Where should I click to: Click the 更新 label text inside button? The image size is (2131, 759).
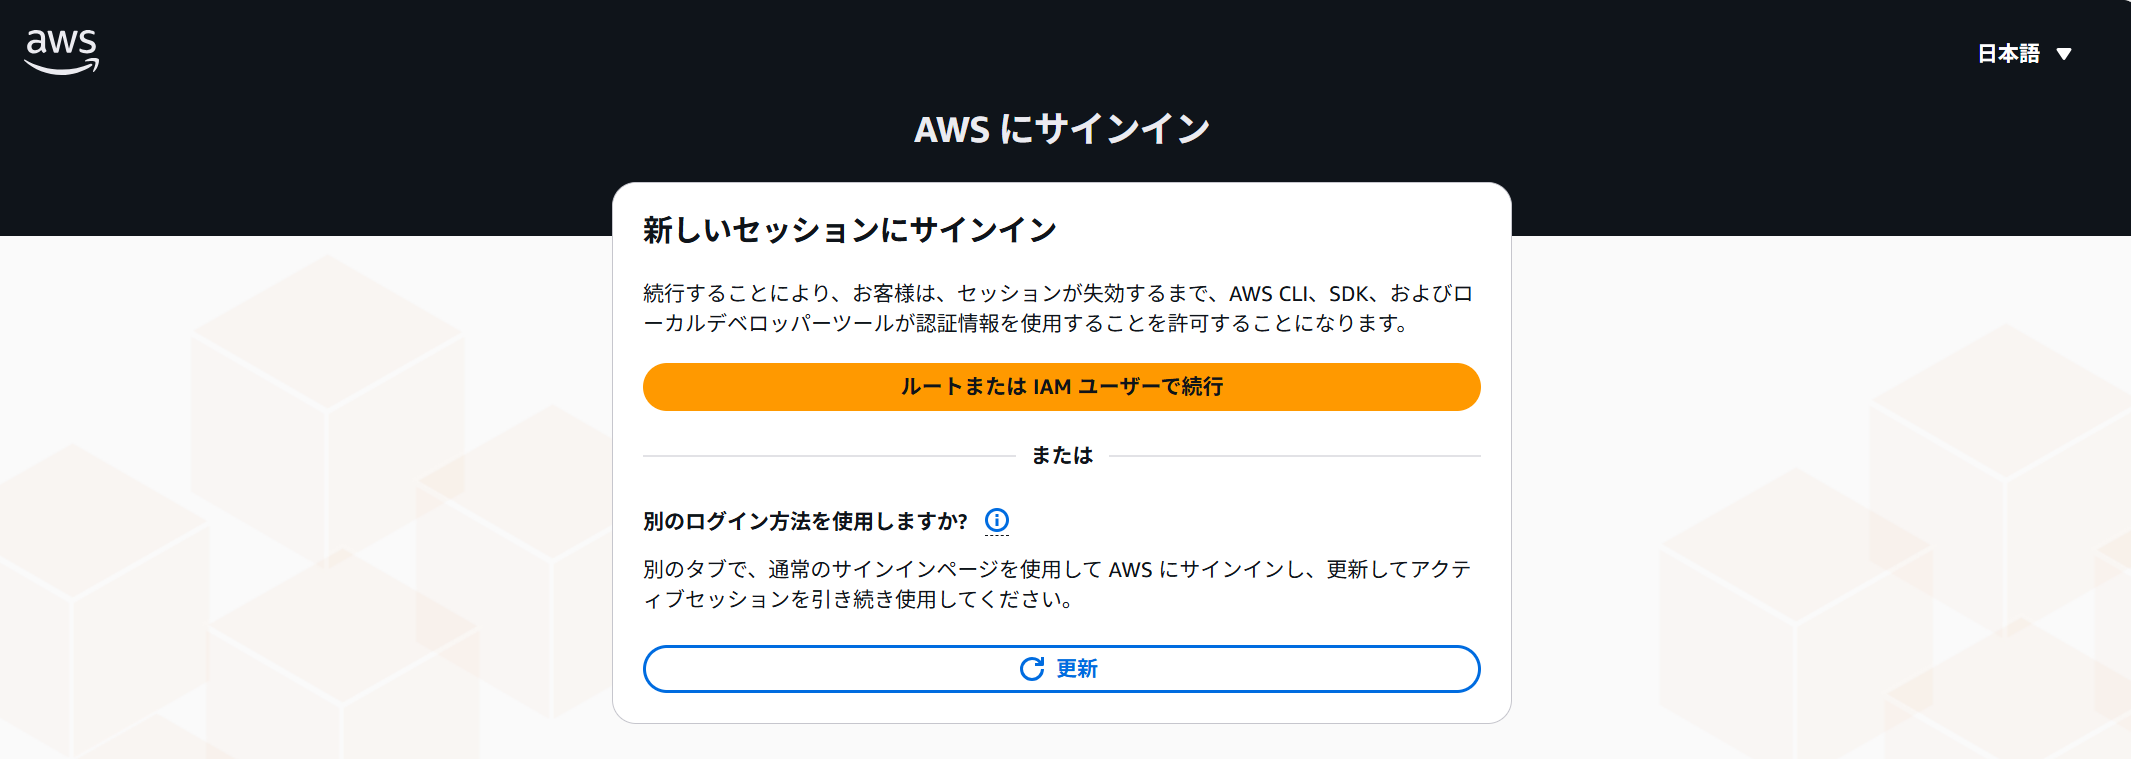1077,669
